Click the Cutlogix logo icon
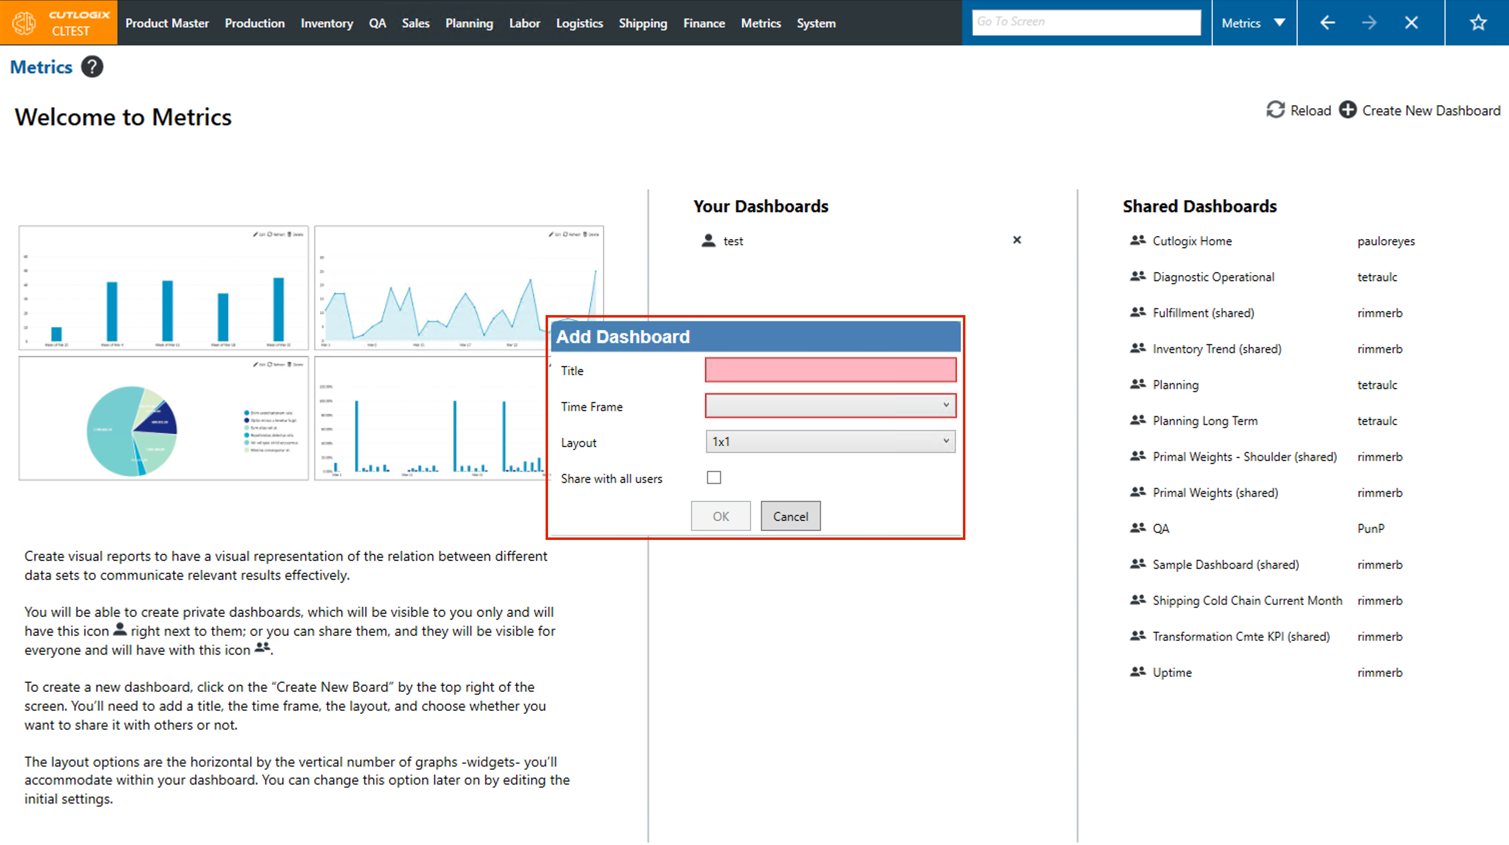1509x845 pixels. tap(24, 23)
